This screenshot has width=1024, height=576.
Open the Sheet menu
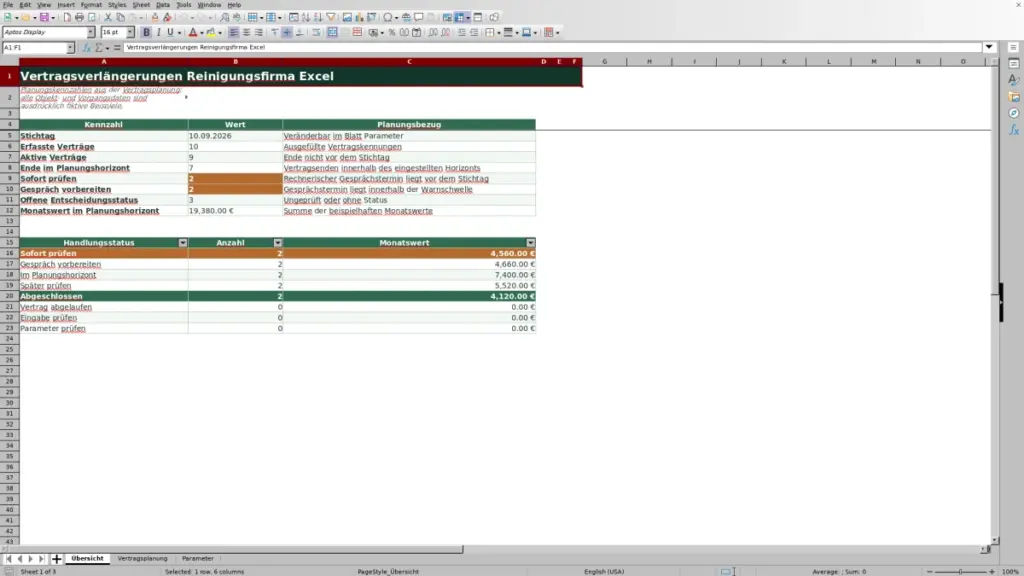point(141,5)
